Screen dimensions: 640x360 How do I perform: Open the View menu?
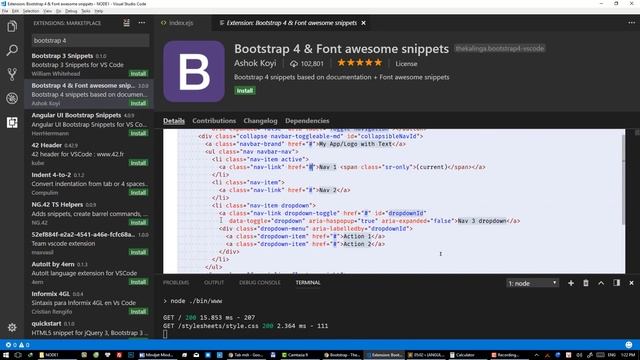coord(47,11)
